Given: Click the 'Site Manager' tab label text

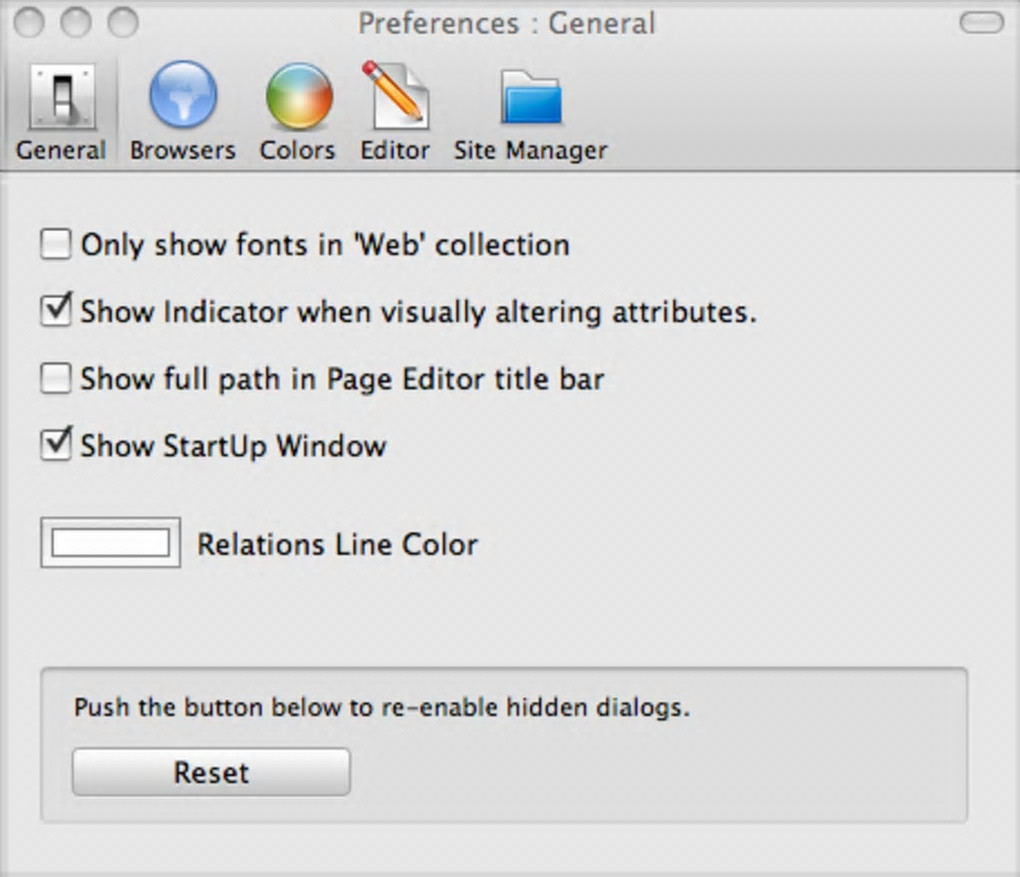Looking at the screenshot, I should pos(530,151).
